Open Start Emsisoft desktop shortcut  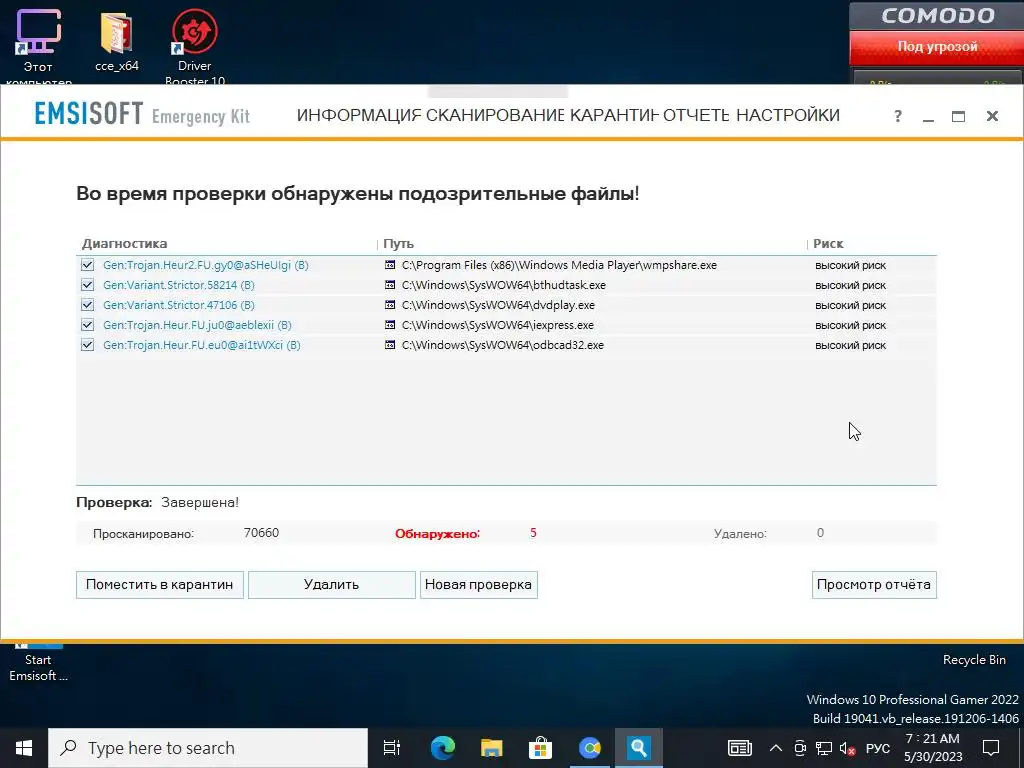coord(38,664)
